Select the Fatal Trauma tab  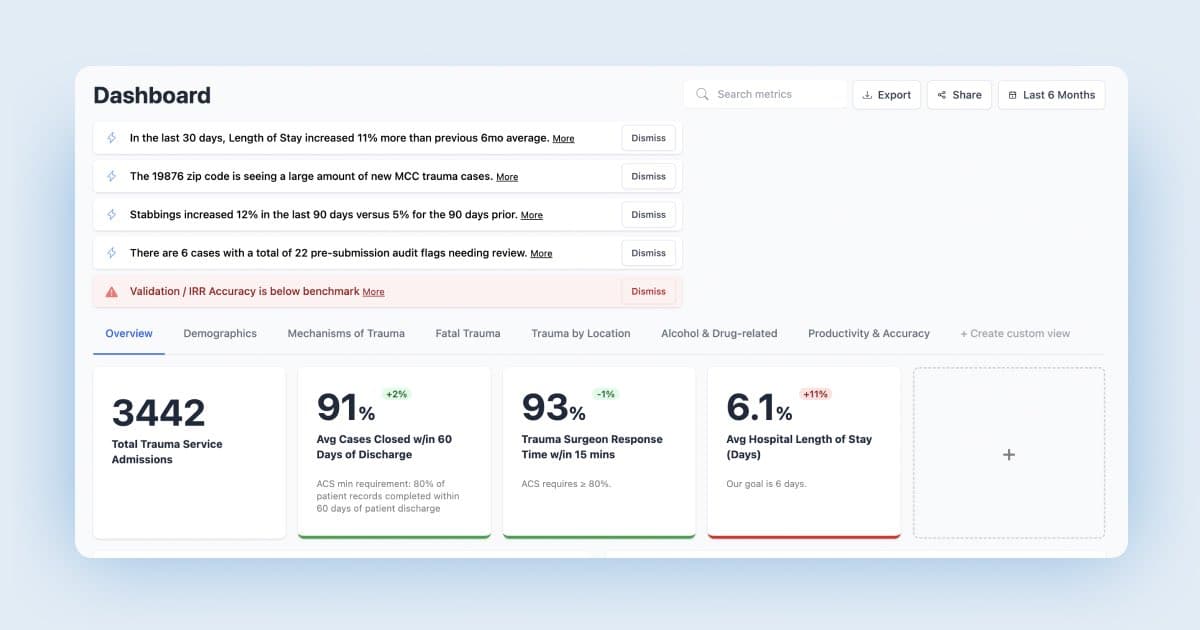pos(468,333)
